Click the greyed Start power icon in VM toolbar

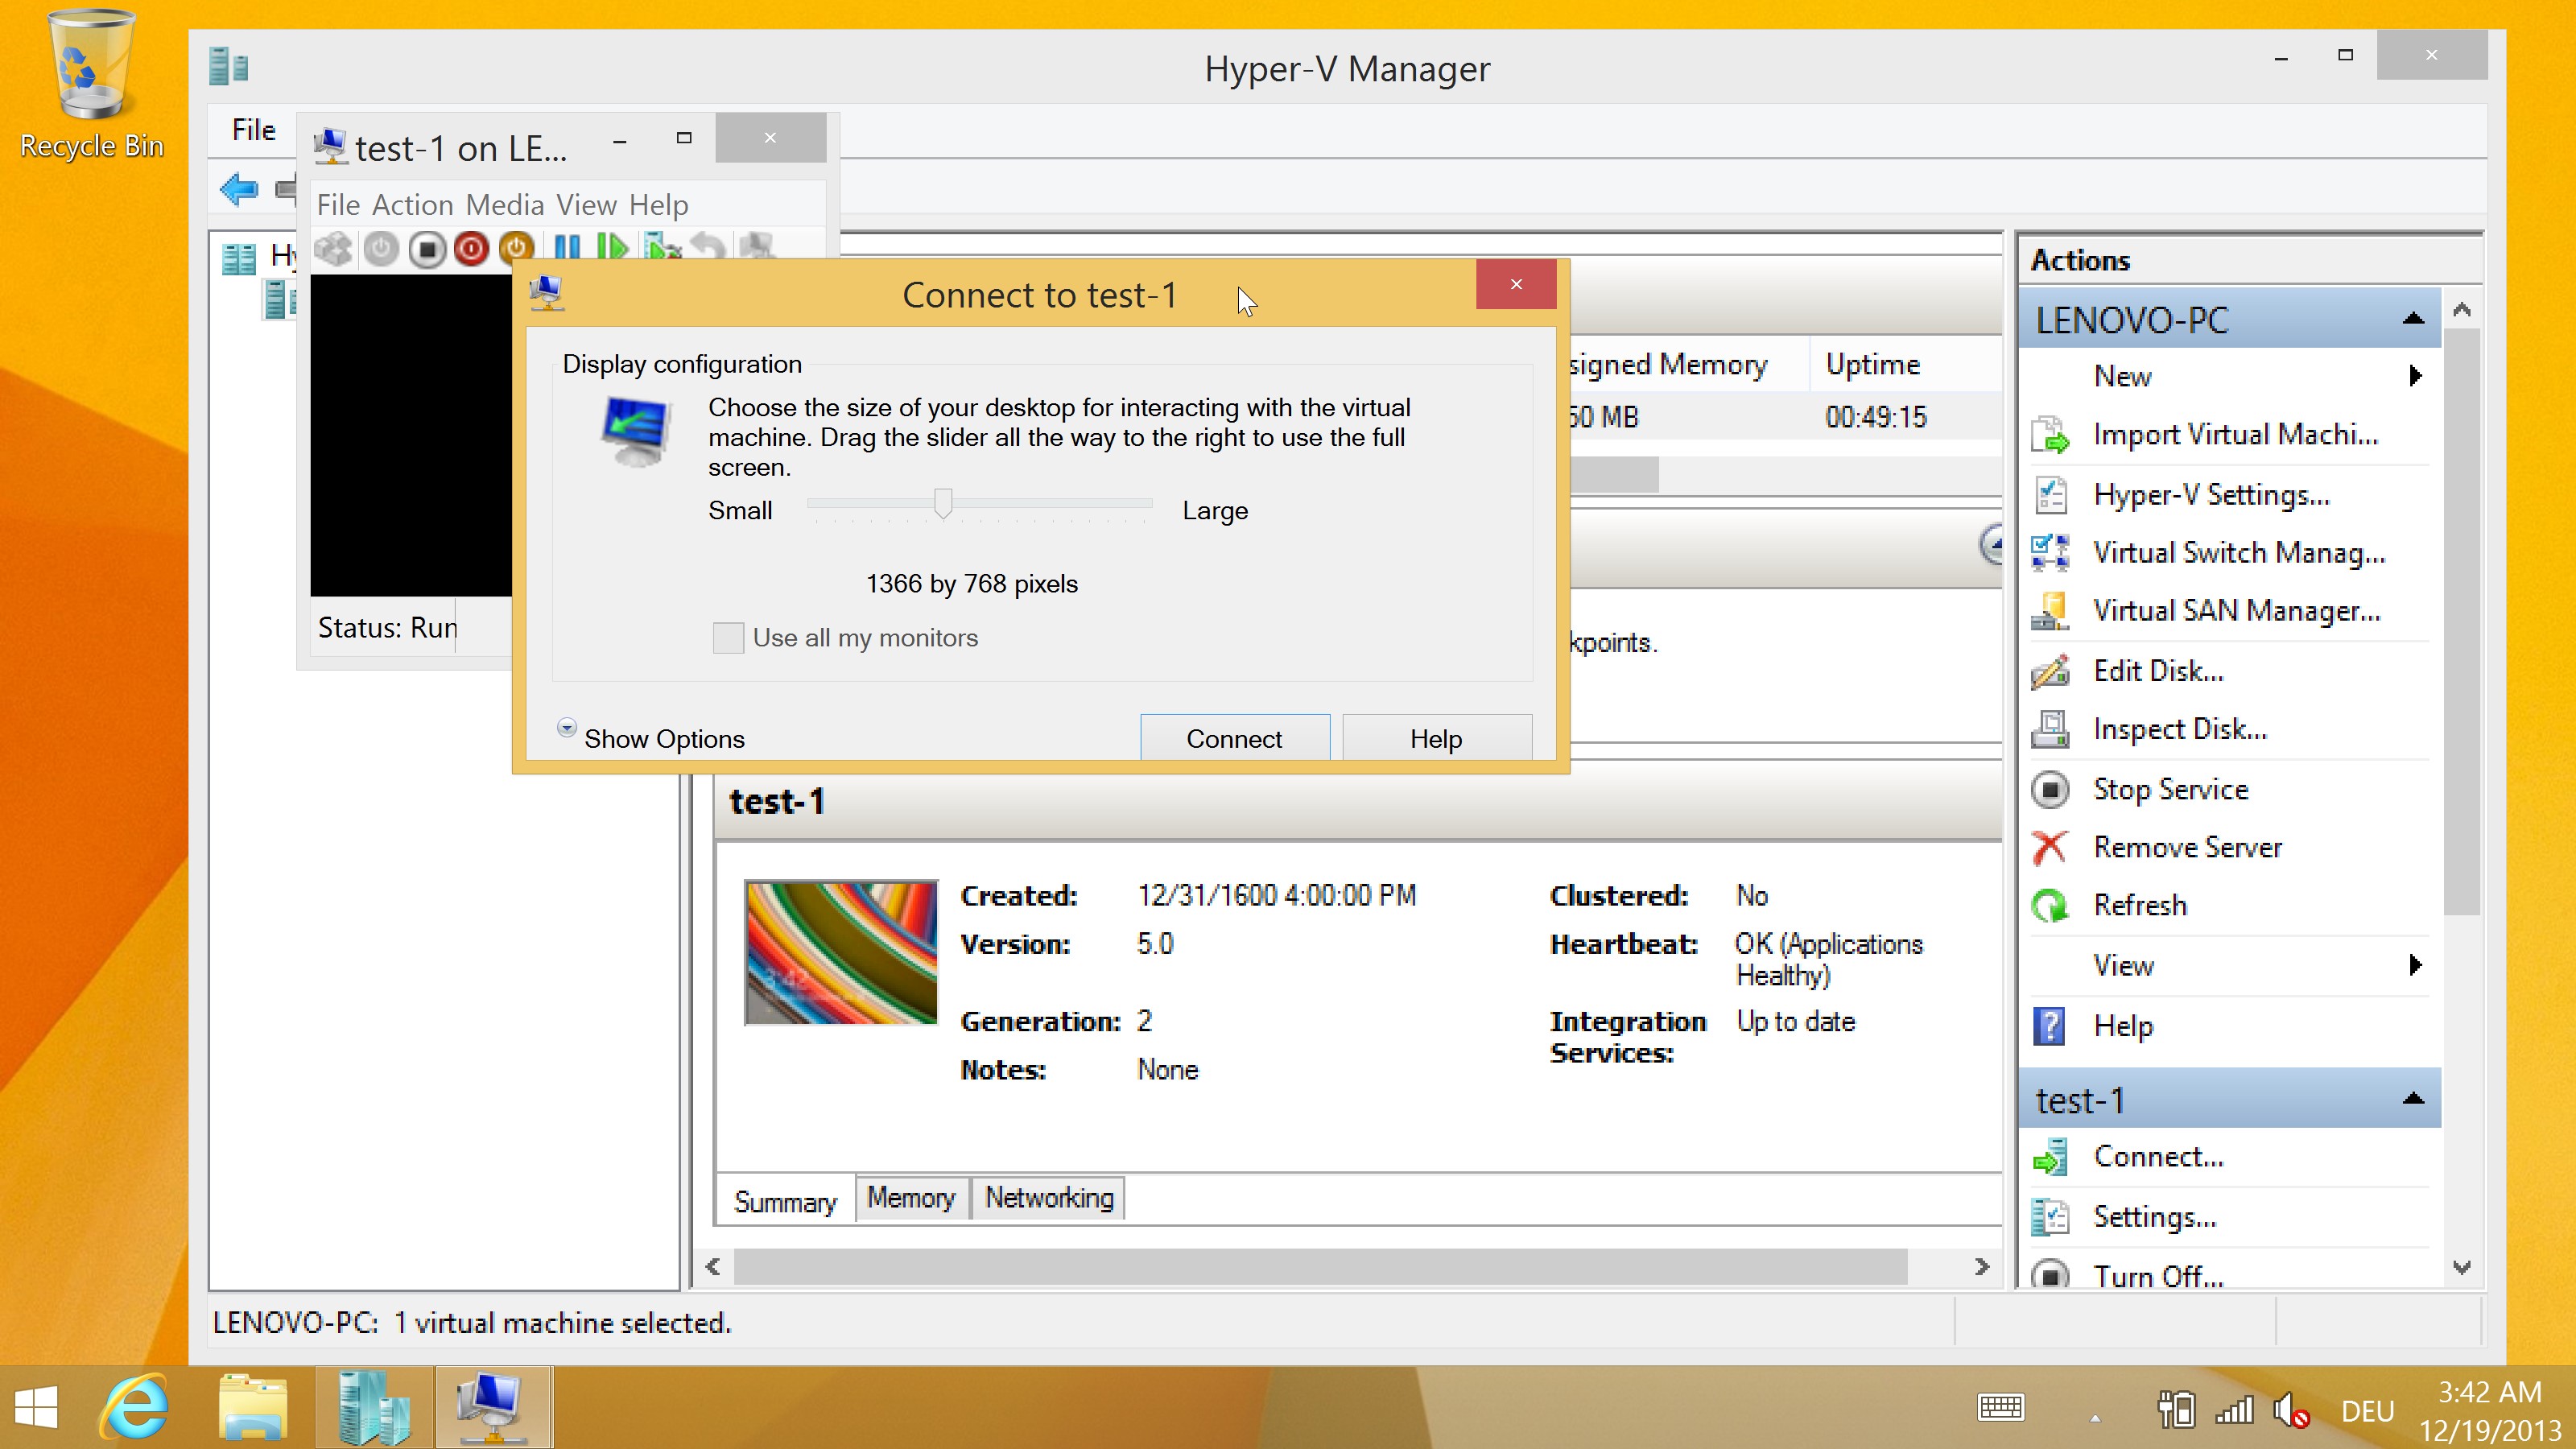pos(381,248)
